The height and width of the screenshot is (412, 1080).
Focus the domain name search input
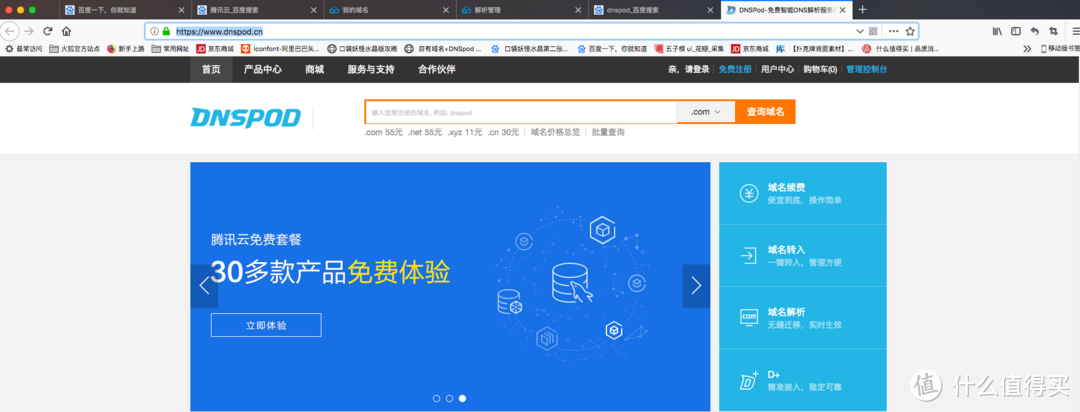point(521,112)
